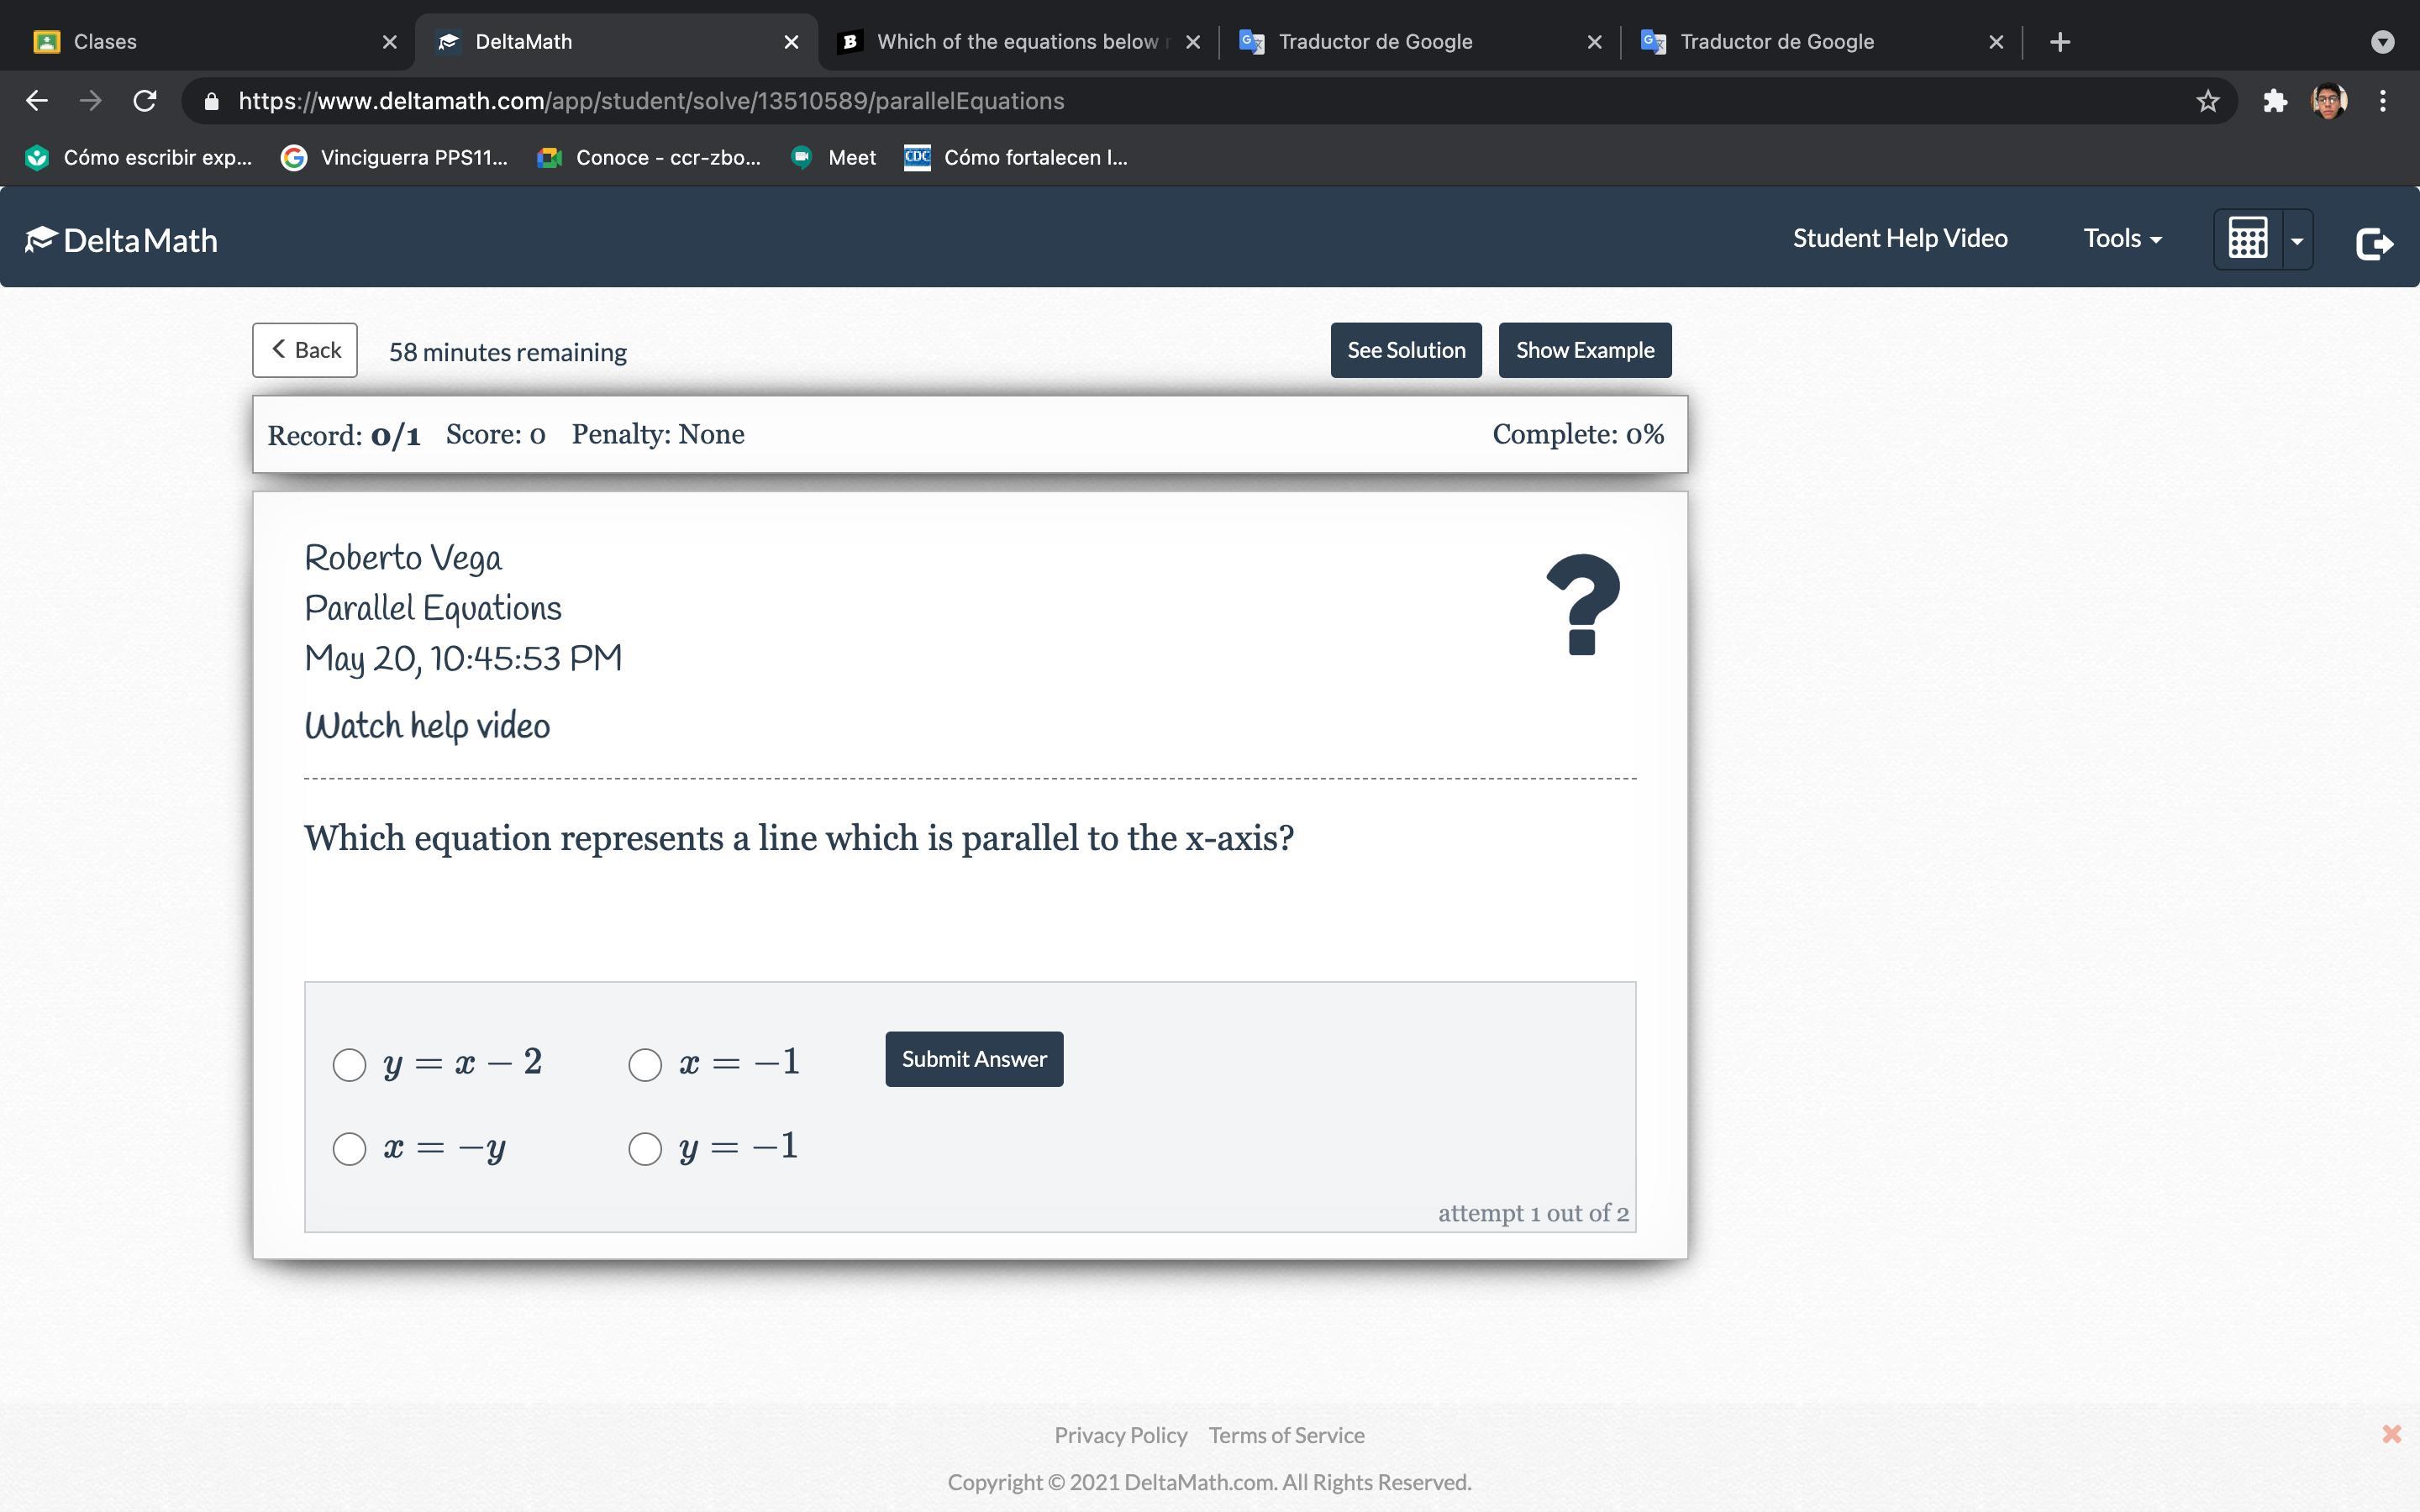Bookmark page with the star icon
The width and height of the screenshot is (2420, 1512).
click(2207, 101)
